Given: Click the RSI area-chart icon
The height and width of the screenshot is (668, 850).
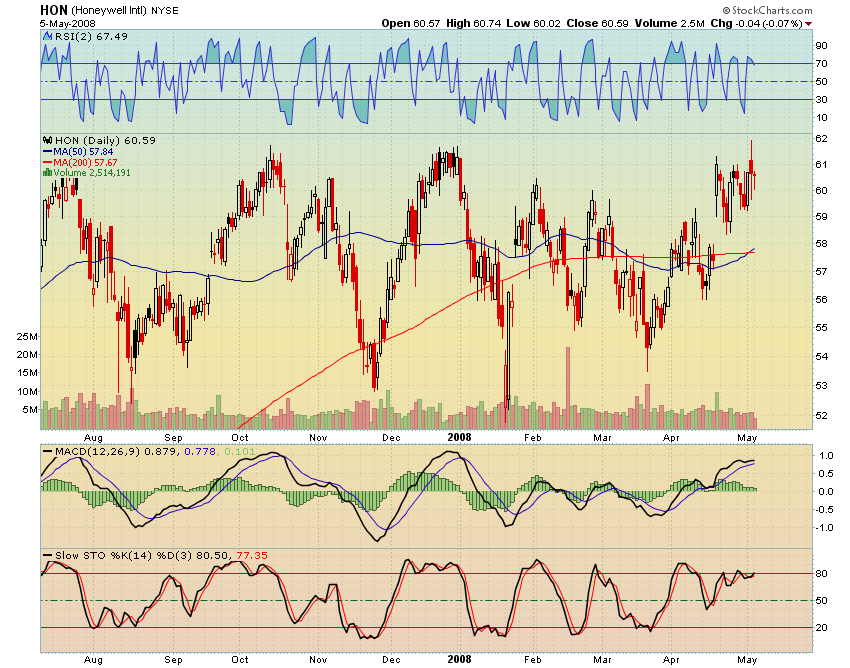Looking at the screenshot, I should click(48, 36).
